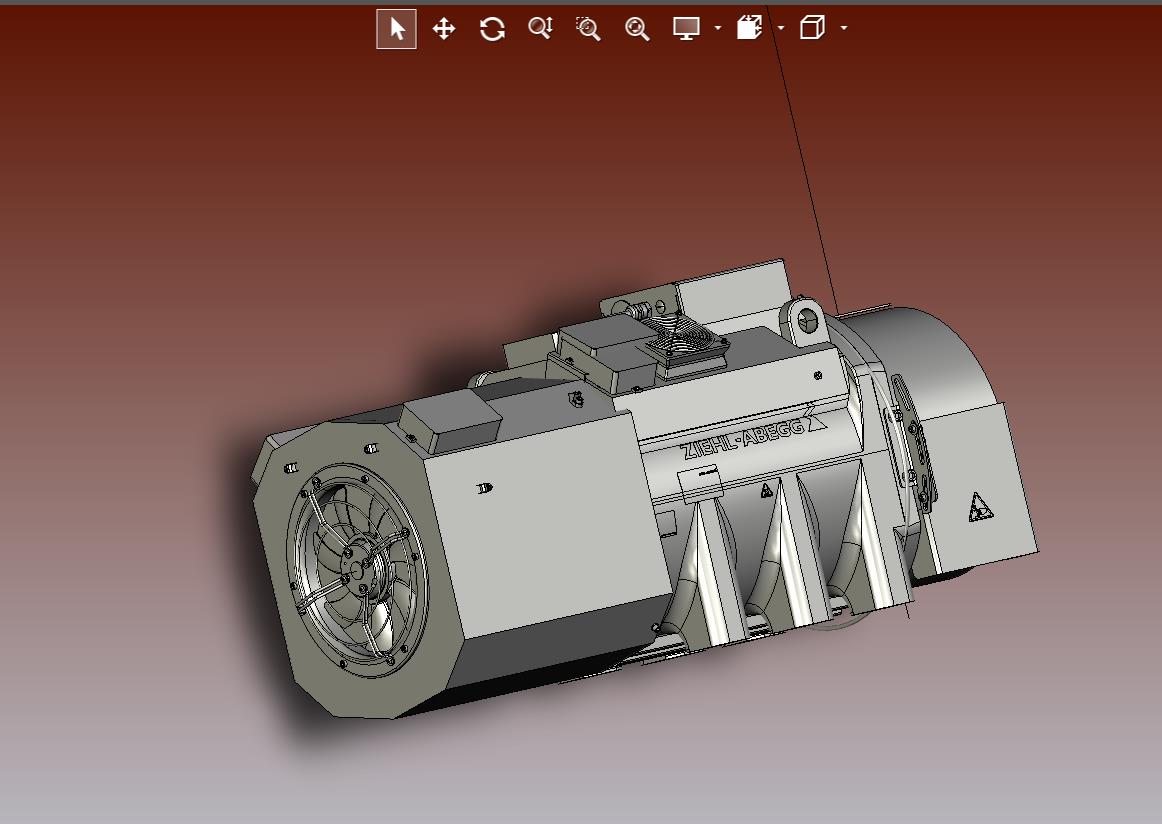Image resolution: width=1162 pixels, height=824 pixels.
Task: Click the lifting eye bolt on the motor
Action: coord(805,322)
